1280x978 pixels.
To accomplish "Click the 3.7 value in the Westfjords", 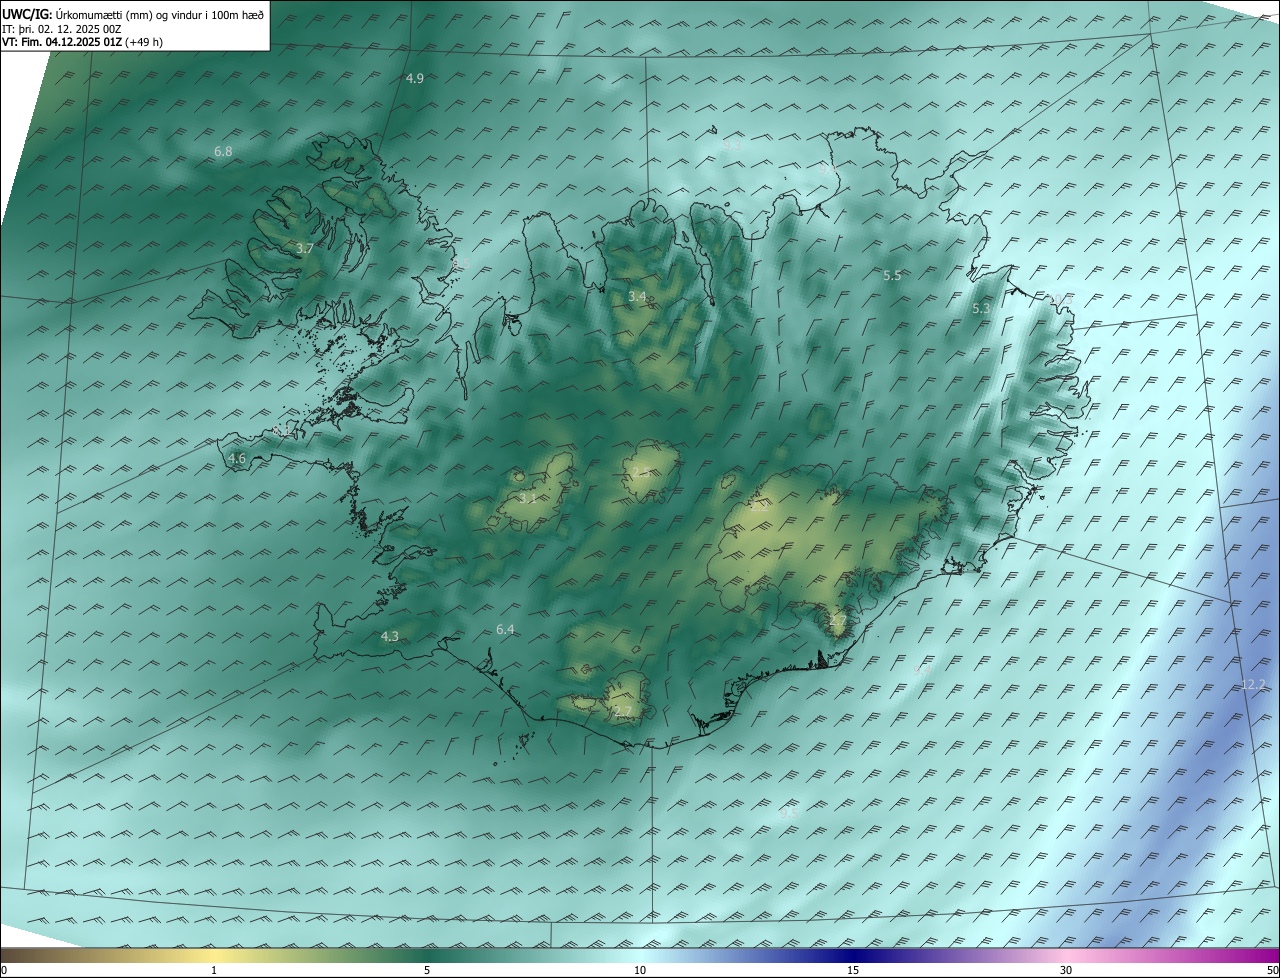I will [x=305, y=248].
